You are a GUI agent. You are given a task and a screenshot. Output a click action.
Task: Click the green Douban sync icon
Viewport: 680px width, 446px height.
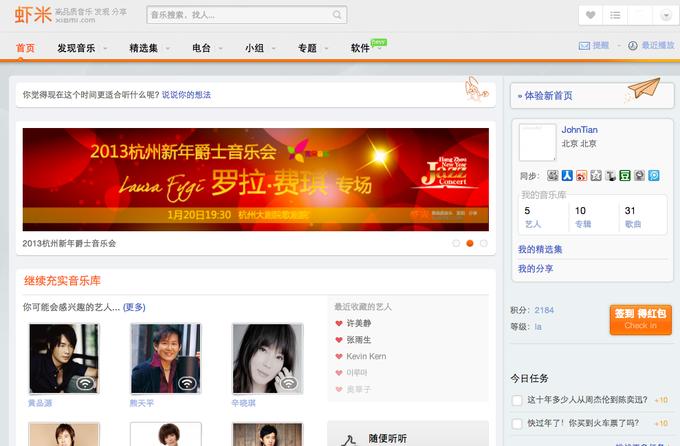625,175
